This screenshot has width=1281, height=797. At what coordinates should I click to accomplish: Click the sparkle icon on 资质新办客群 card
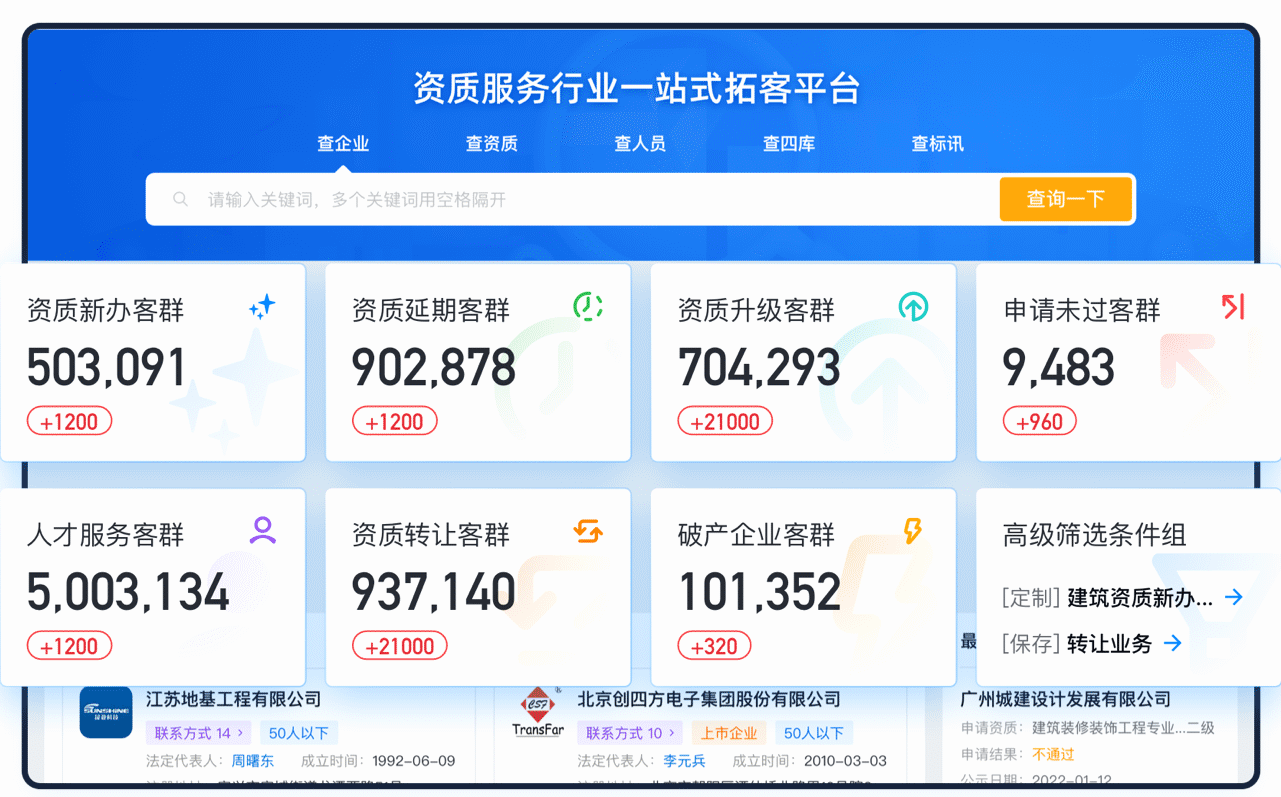coord(262,307)
